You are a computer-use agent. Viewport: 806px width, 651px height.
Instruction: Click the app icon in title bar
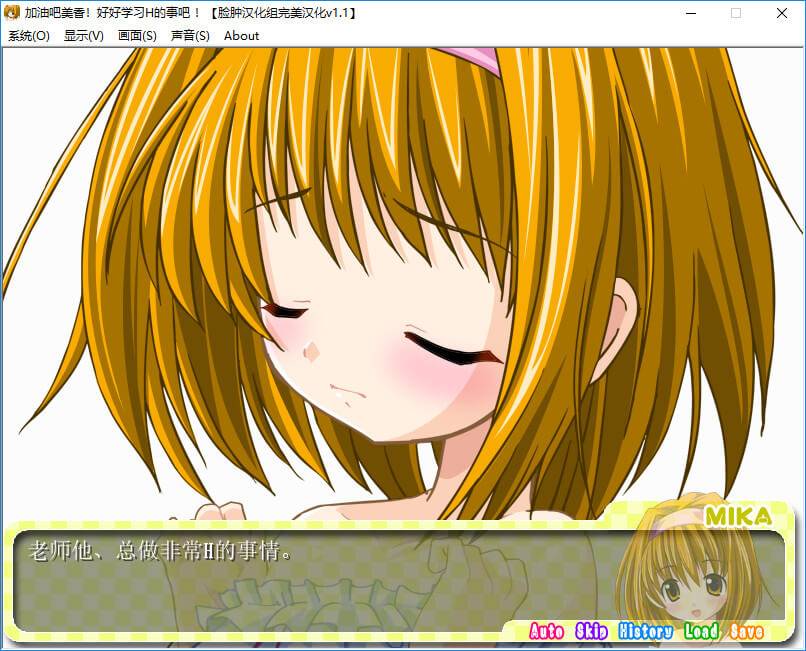tap(12, 13)
